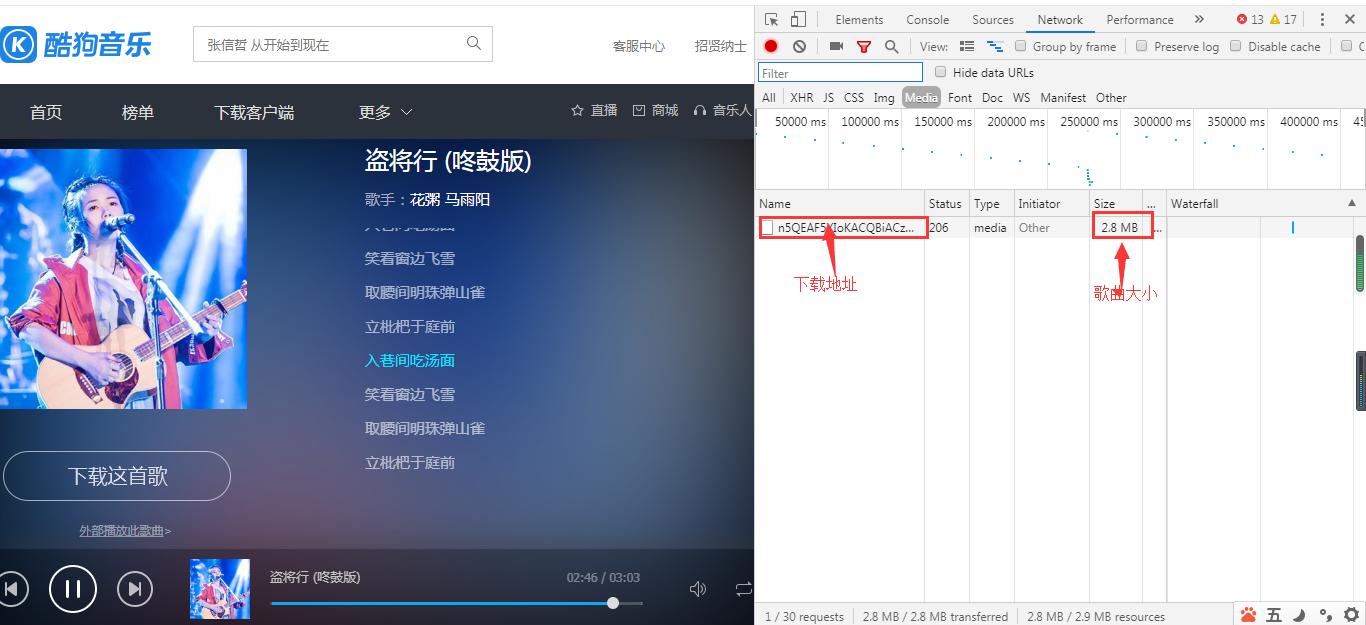The height and width of the screenshot is (625, 1366).
Task: Enable Hide data URLs
Action: click(940, 71)
